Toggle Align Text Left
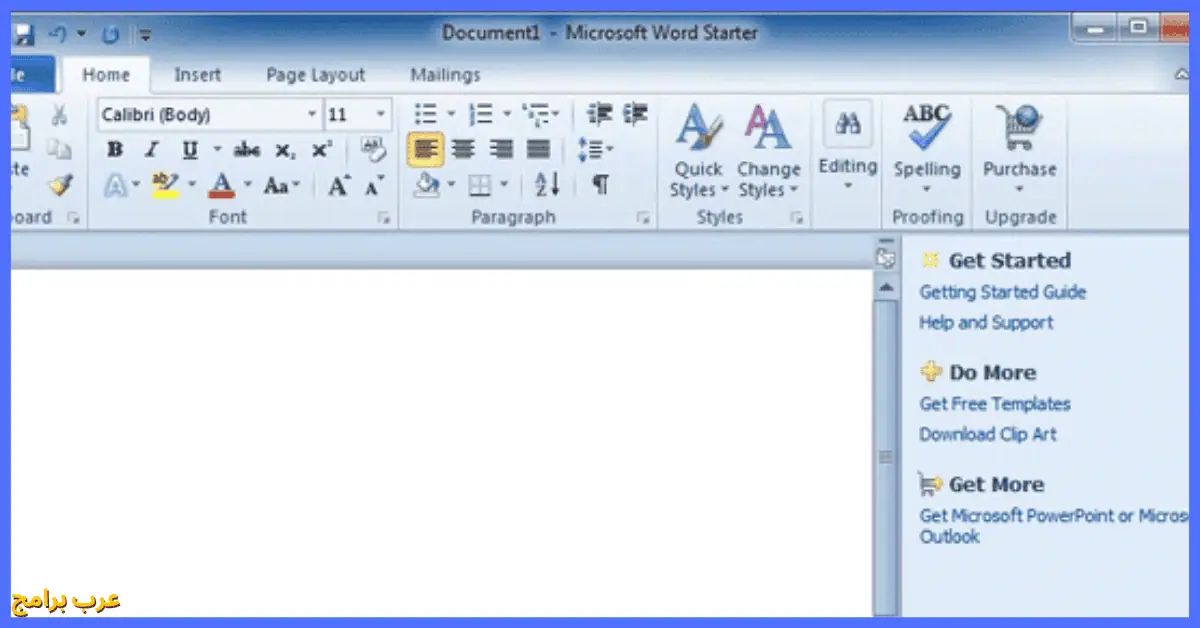Viewport: 1200px width, 628px height. coord(426,150)
